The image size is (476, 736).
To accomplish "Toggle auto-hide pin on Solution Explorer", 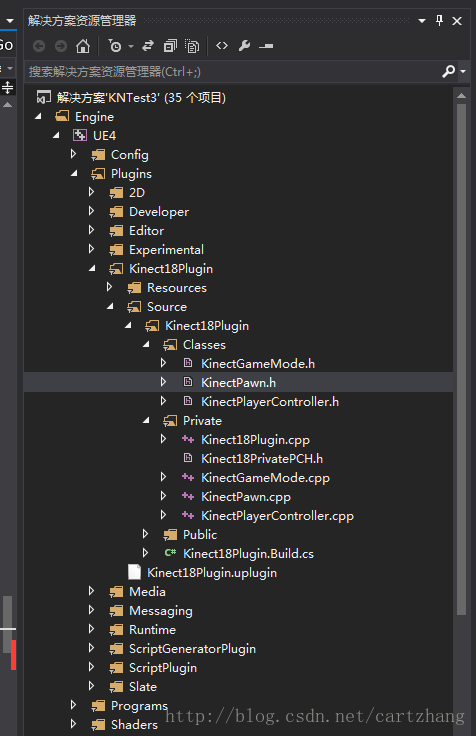I will pyautogui.click(x=439, y=21).
